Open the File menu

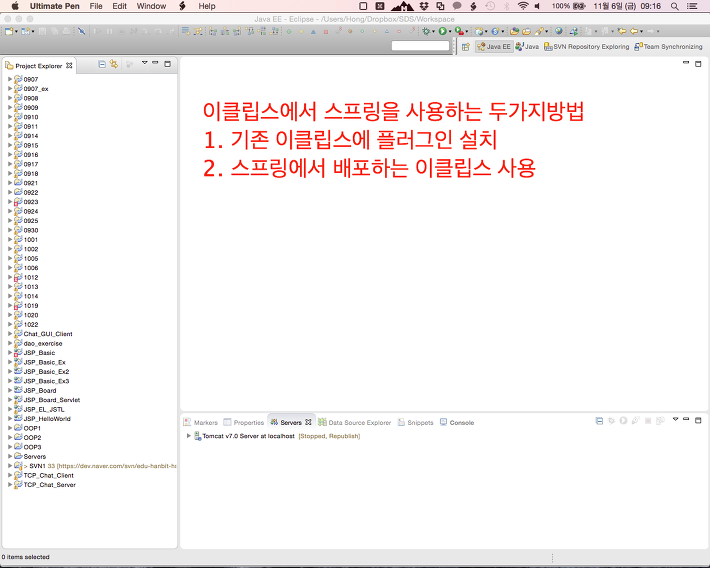pos(96,6)
